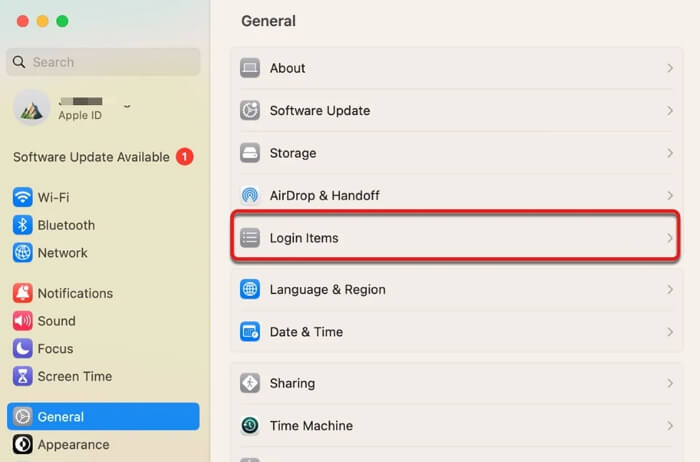Click the Sound speaker icon
Image resolution: width=700 pixels, height=462 pixels.
coord(22,321)
